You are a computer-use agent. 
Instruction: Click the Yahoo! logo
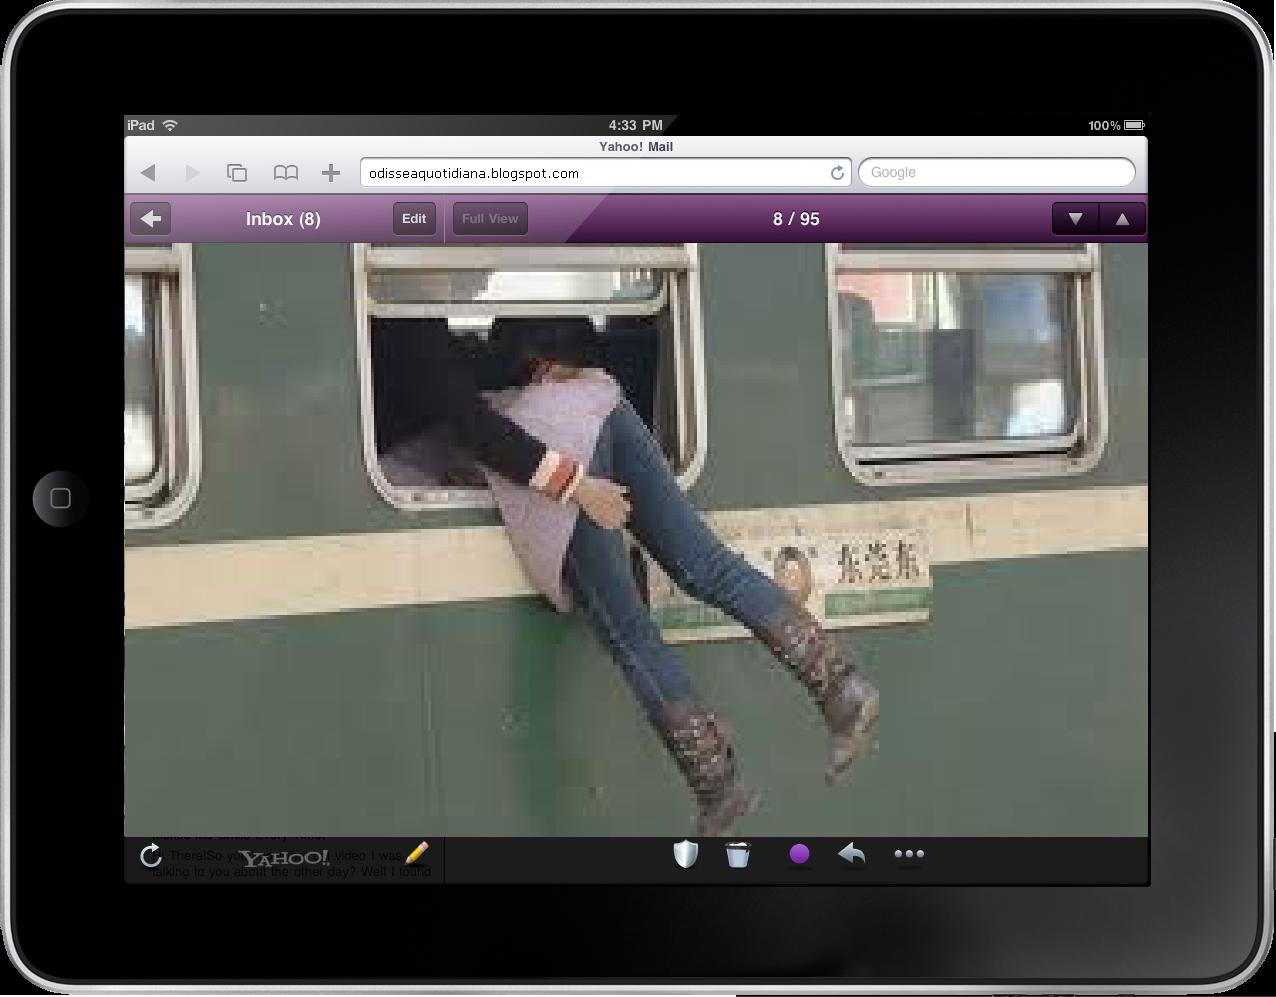[x=288, y=857]
